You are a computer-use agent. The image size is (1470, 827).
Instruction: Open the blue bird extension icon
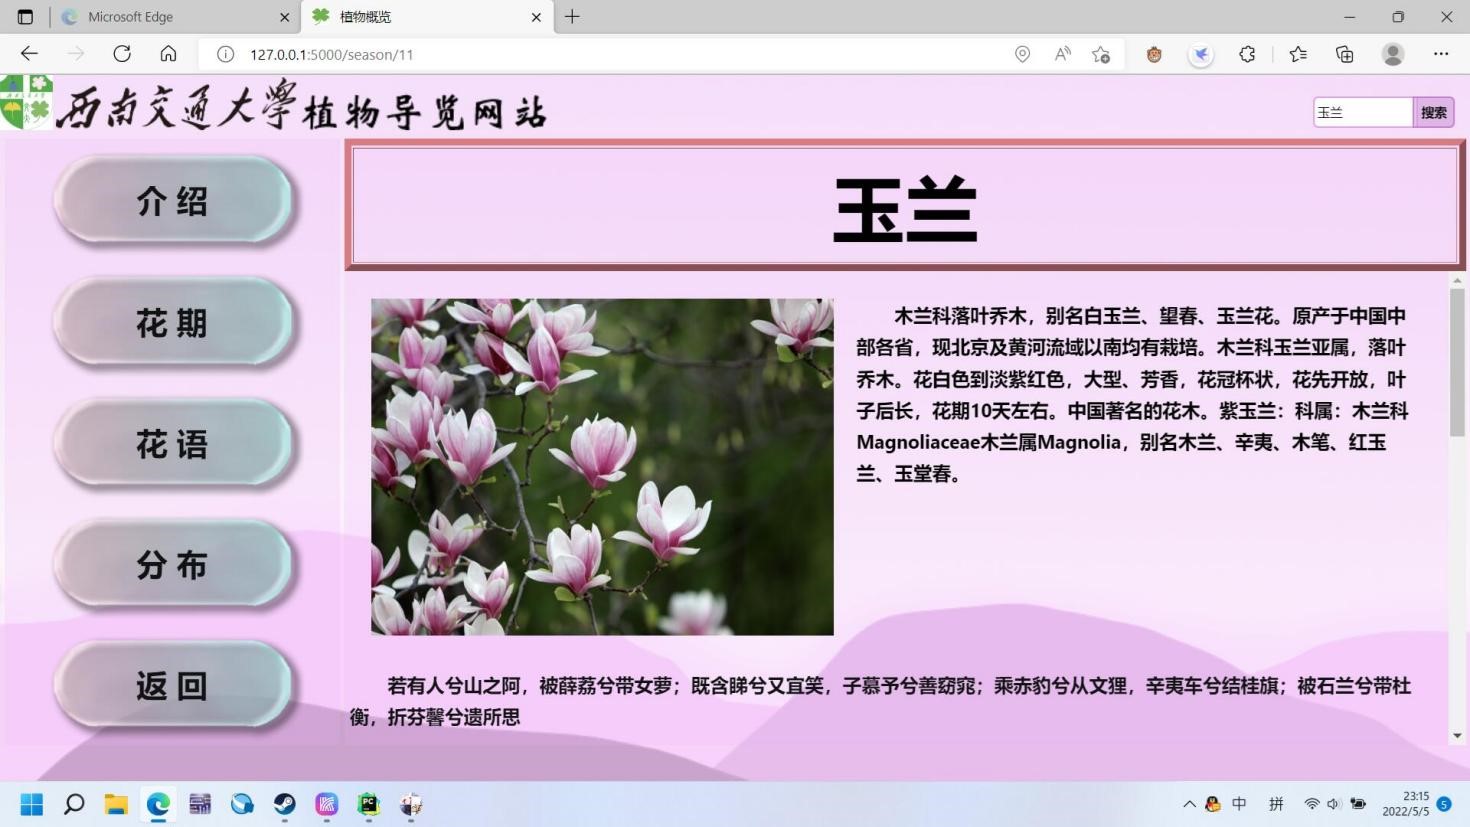pyautogui.click(x=1201, y=54)
